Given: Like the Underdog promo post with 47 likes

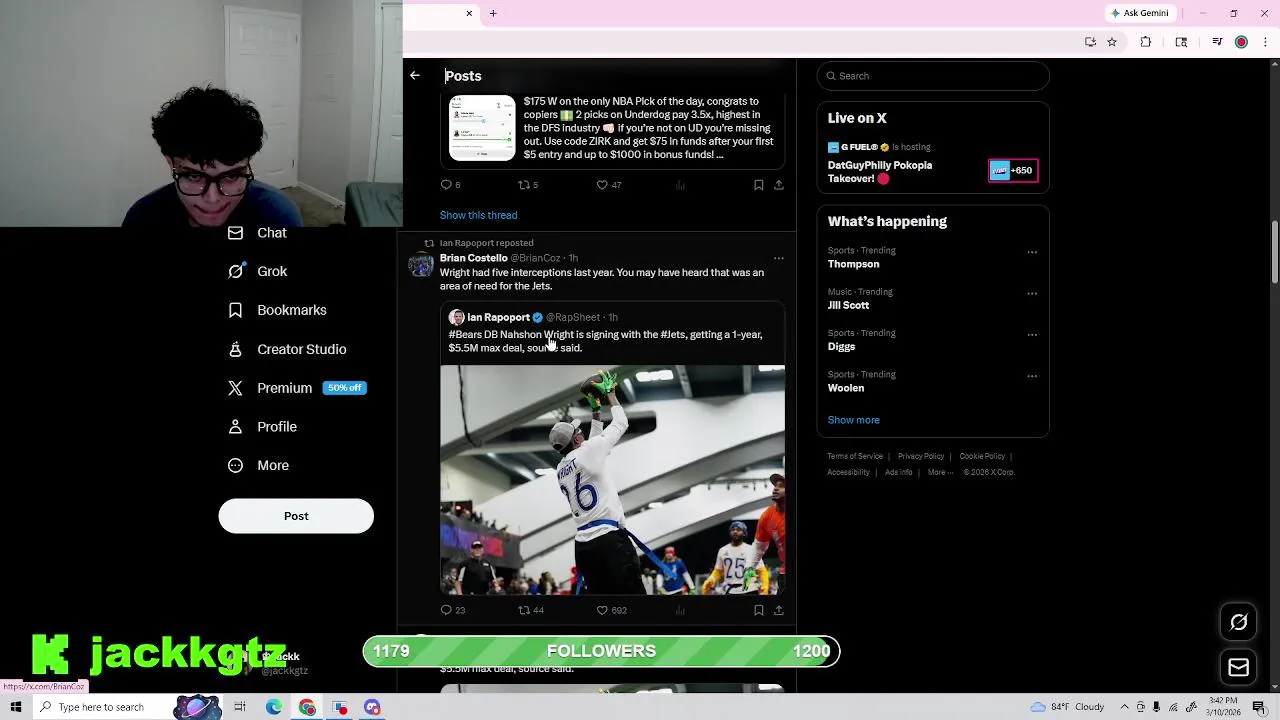Looking at the screenshot, I should pyautogui.click(x=608, y=185).
